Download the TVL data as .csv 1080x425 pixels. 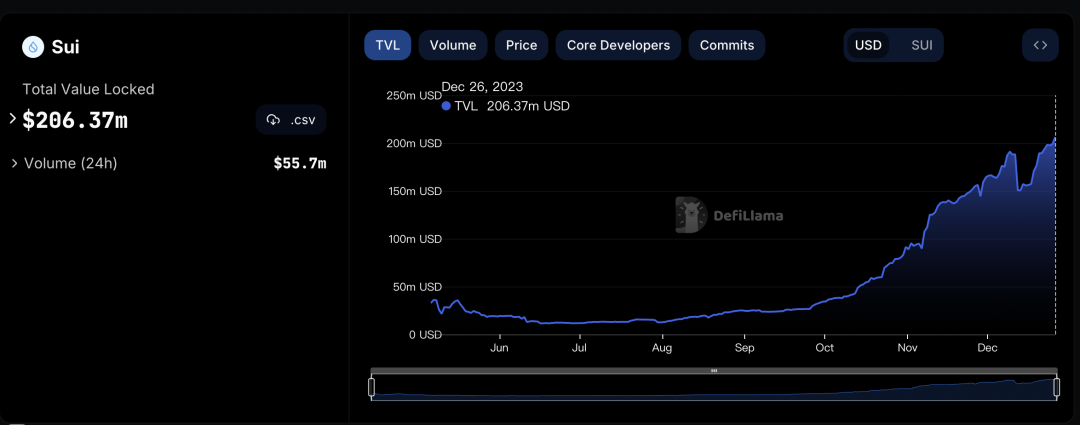tap(291, 120)
